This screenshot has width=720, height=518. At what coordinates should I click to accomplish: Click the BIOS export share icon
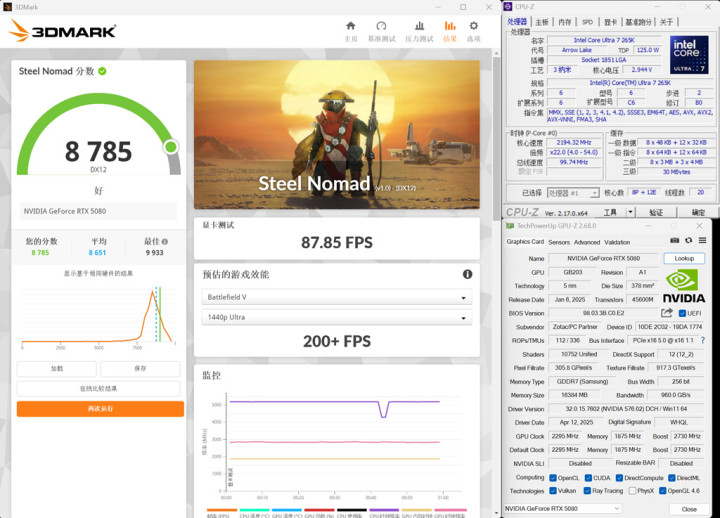coord(667,313)
